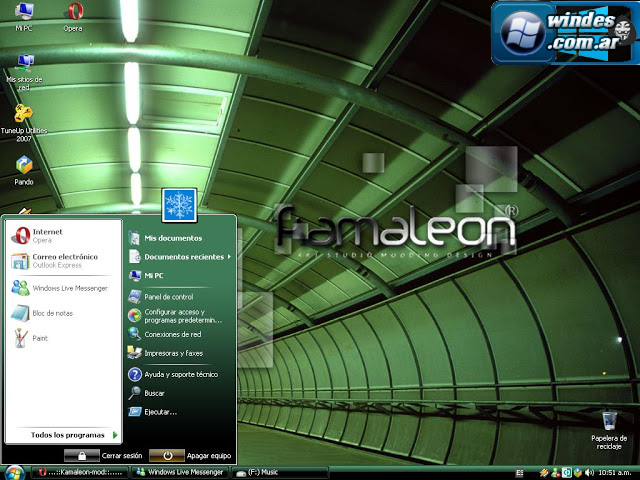Image resolution: width=640 pixels, height=480 pixels.
Task: Open the volume speaker tray icon
Action: pyautogui.click(x=589, y=473)
